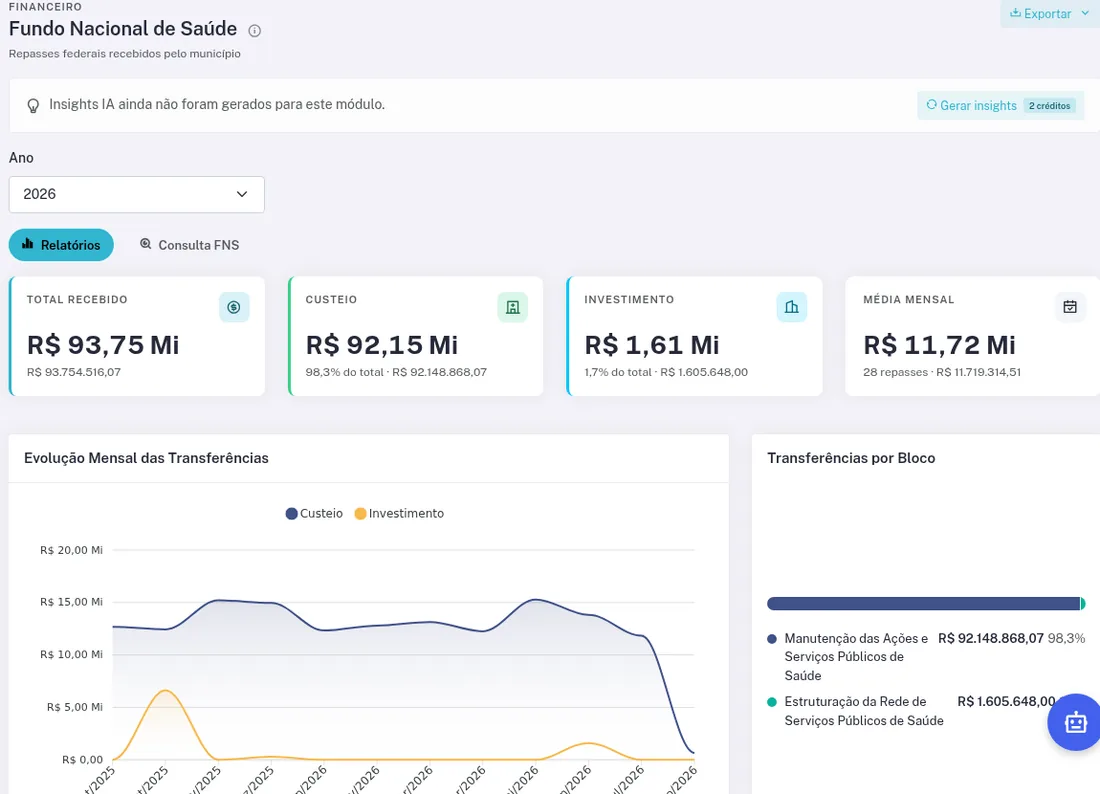Click the bar chart icon in Relatórios tab

[x=28, y=244]
